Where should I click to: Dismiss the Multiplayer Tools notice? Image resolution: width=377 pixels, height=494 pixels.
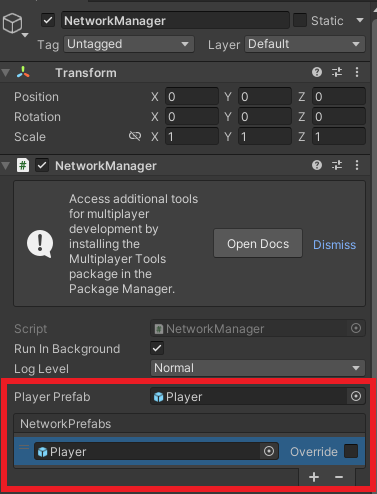pyautogui.click(x=334, y=245)
